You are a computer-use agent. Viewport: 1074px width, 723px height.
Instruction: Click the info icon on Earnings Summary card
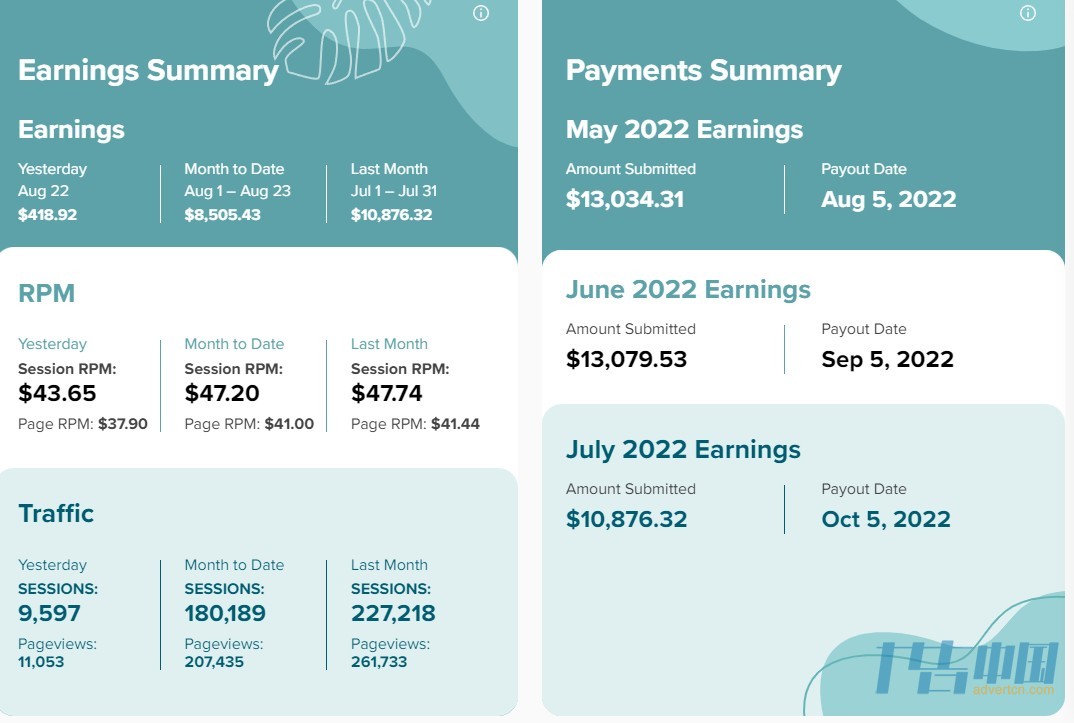[481, 13]
